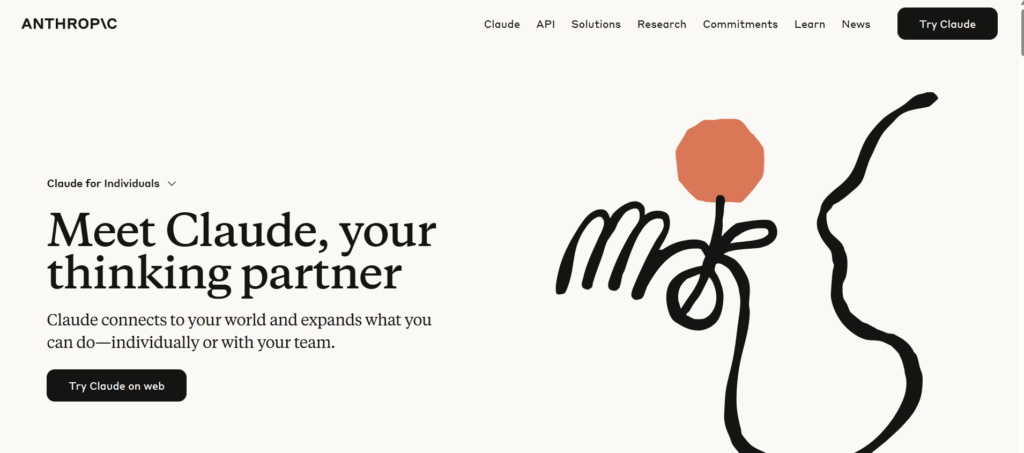Open the Research menu item
This screenshot has height=453, width=1024.
662,24
